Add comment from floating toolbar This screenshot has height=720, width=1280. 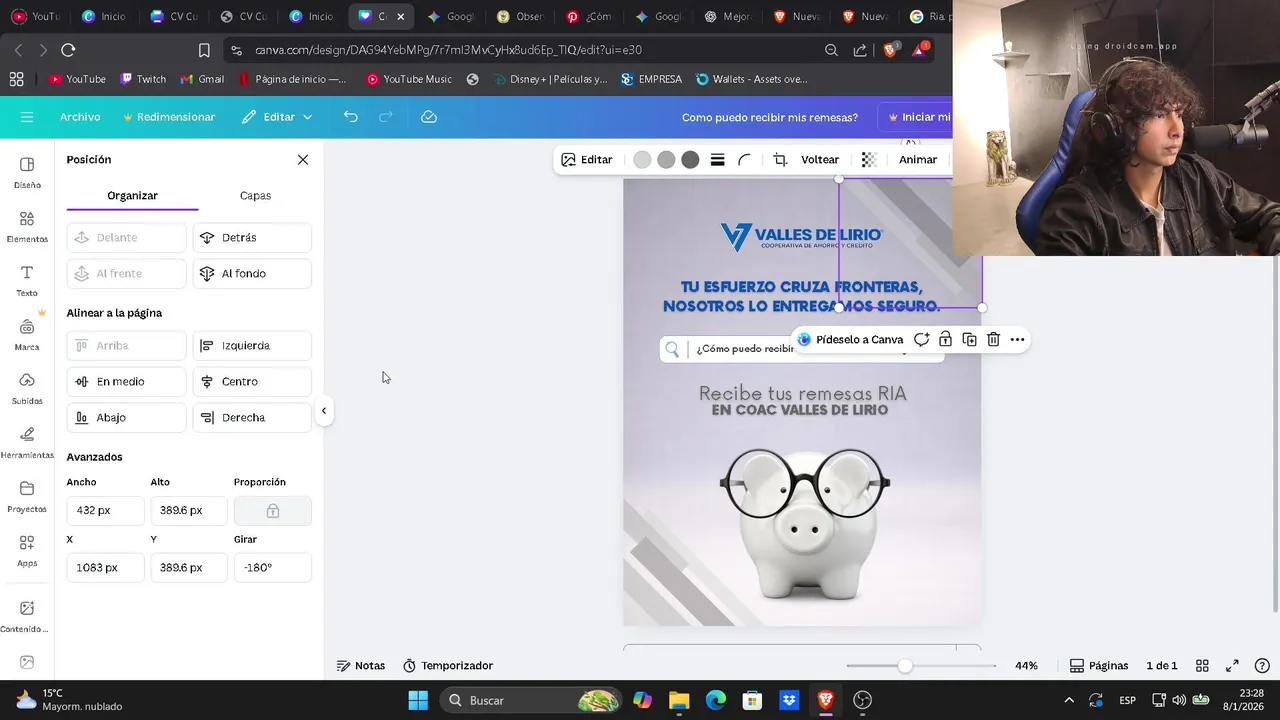click(921, 340)
